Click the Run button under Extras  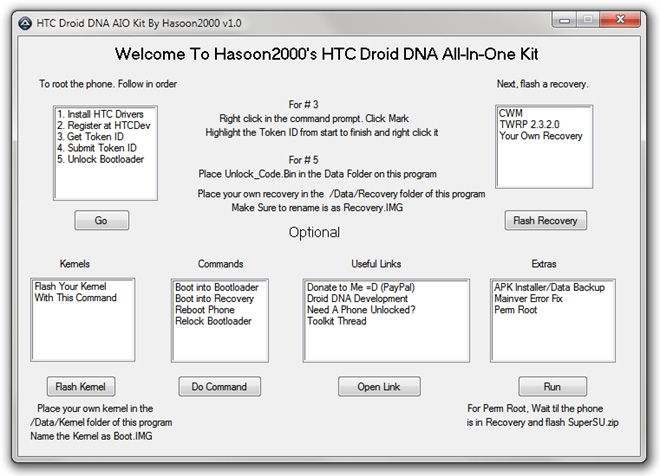(x=552, y=386)
